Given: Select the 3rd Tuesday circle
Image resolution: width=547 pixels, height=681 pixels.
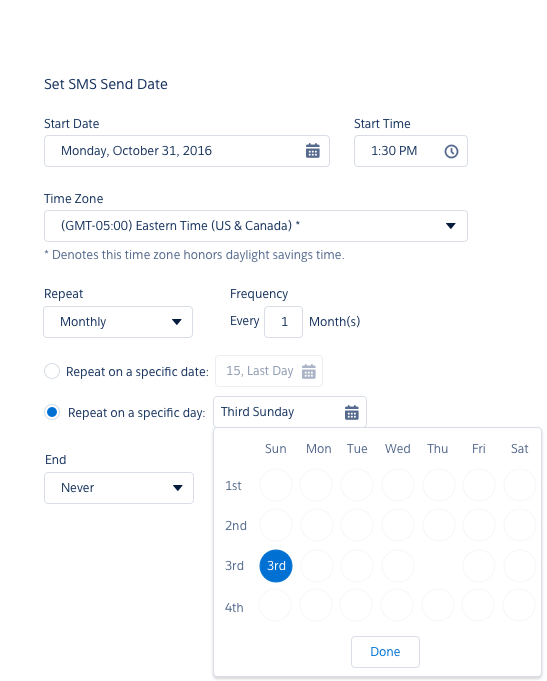Looking at the screenshot, I should click(x=357, y=566).
